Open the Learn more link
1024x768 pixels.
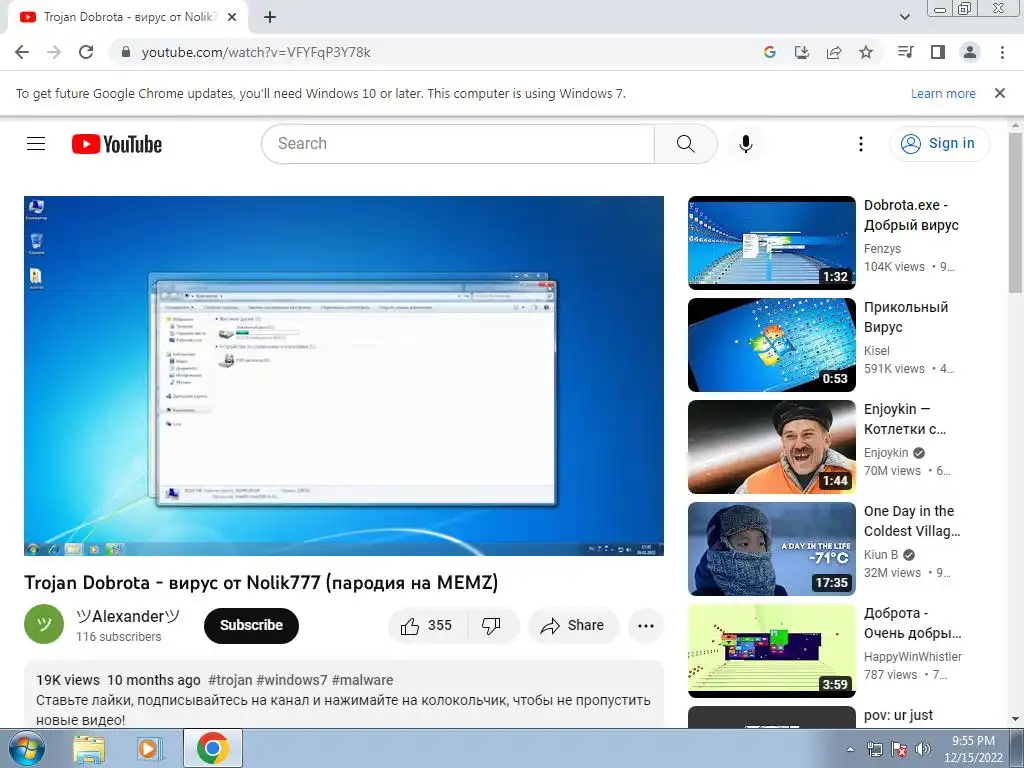pos(943,93)
